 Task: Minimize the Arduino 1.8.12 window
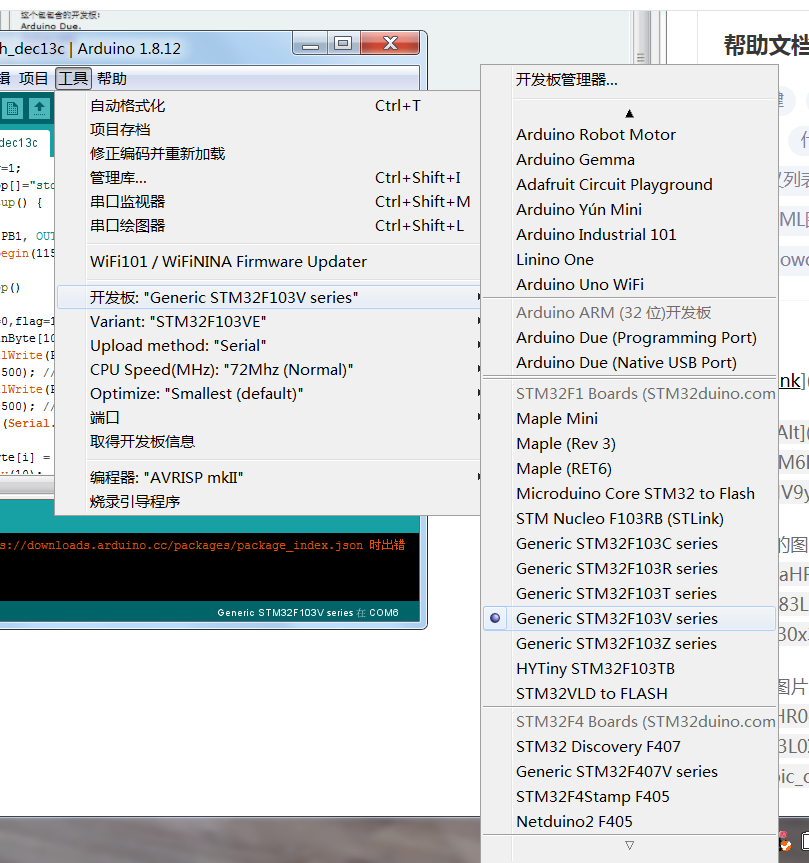click(x=310, y=43)
